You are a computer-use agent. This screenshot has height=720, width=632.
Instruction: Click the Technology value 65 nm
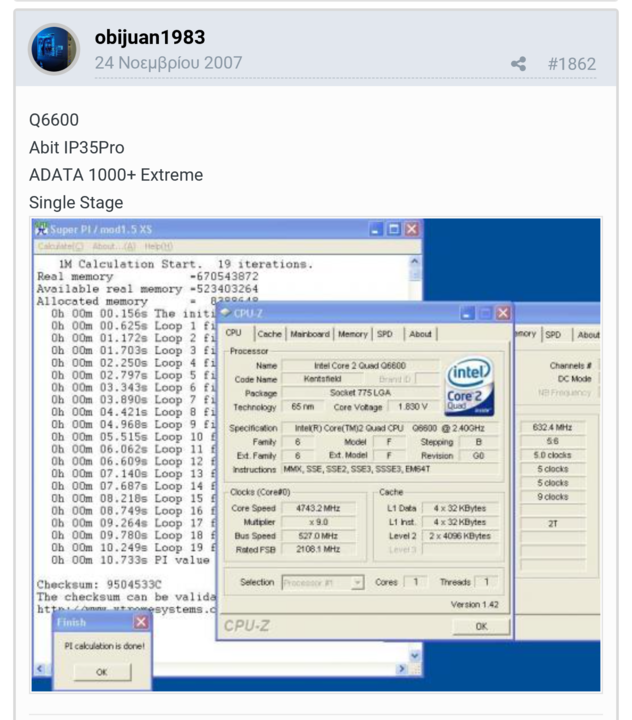coord(303,407)
